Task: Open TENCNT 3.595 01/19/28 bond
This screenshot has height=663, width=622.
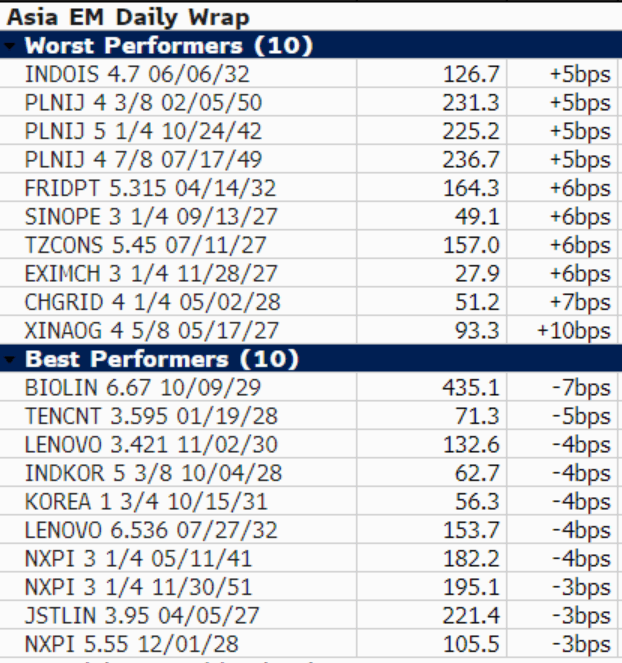Action: [150, 417]
